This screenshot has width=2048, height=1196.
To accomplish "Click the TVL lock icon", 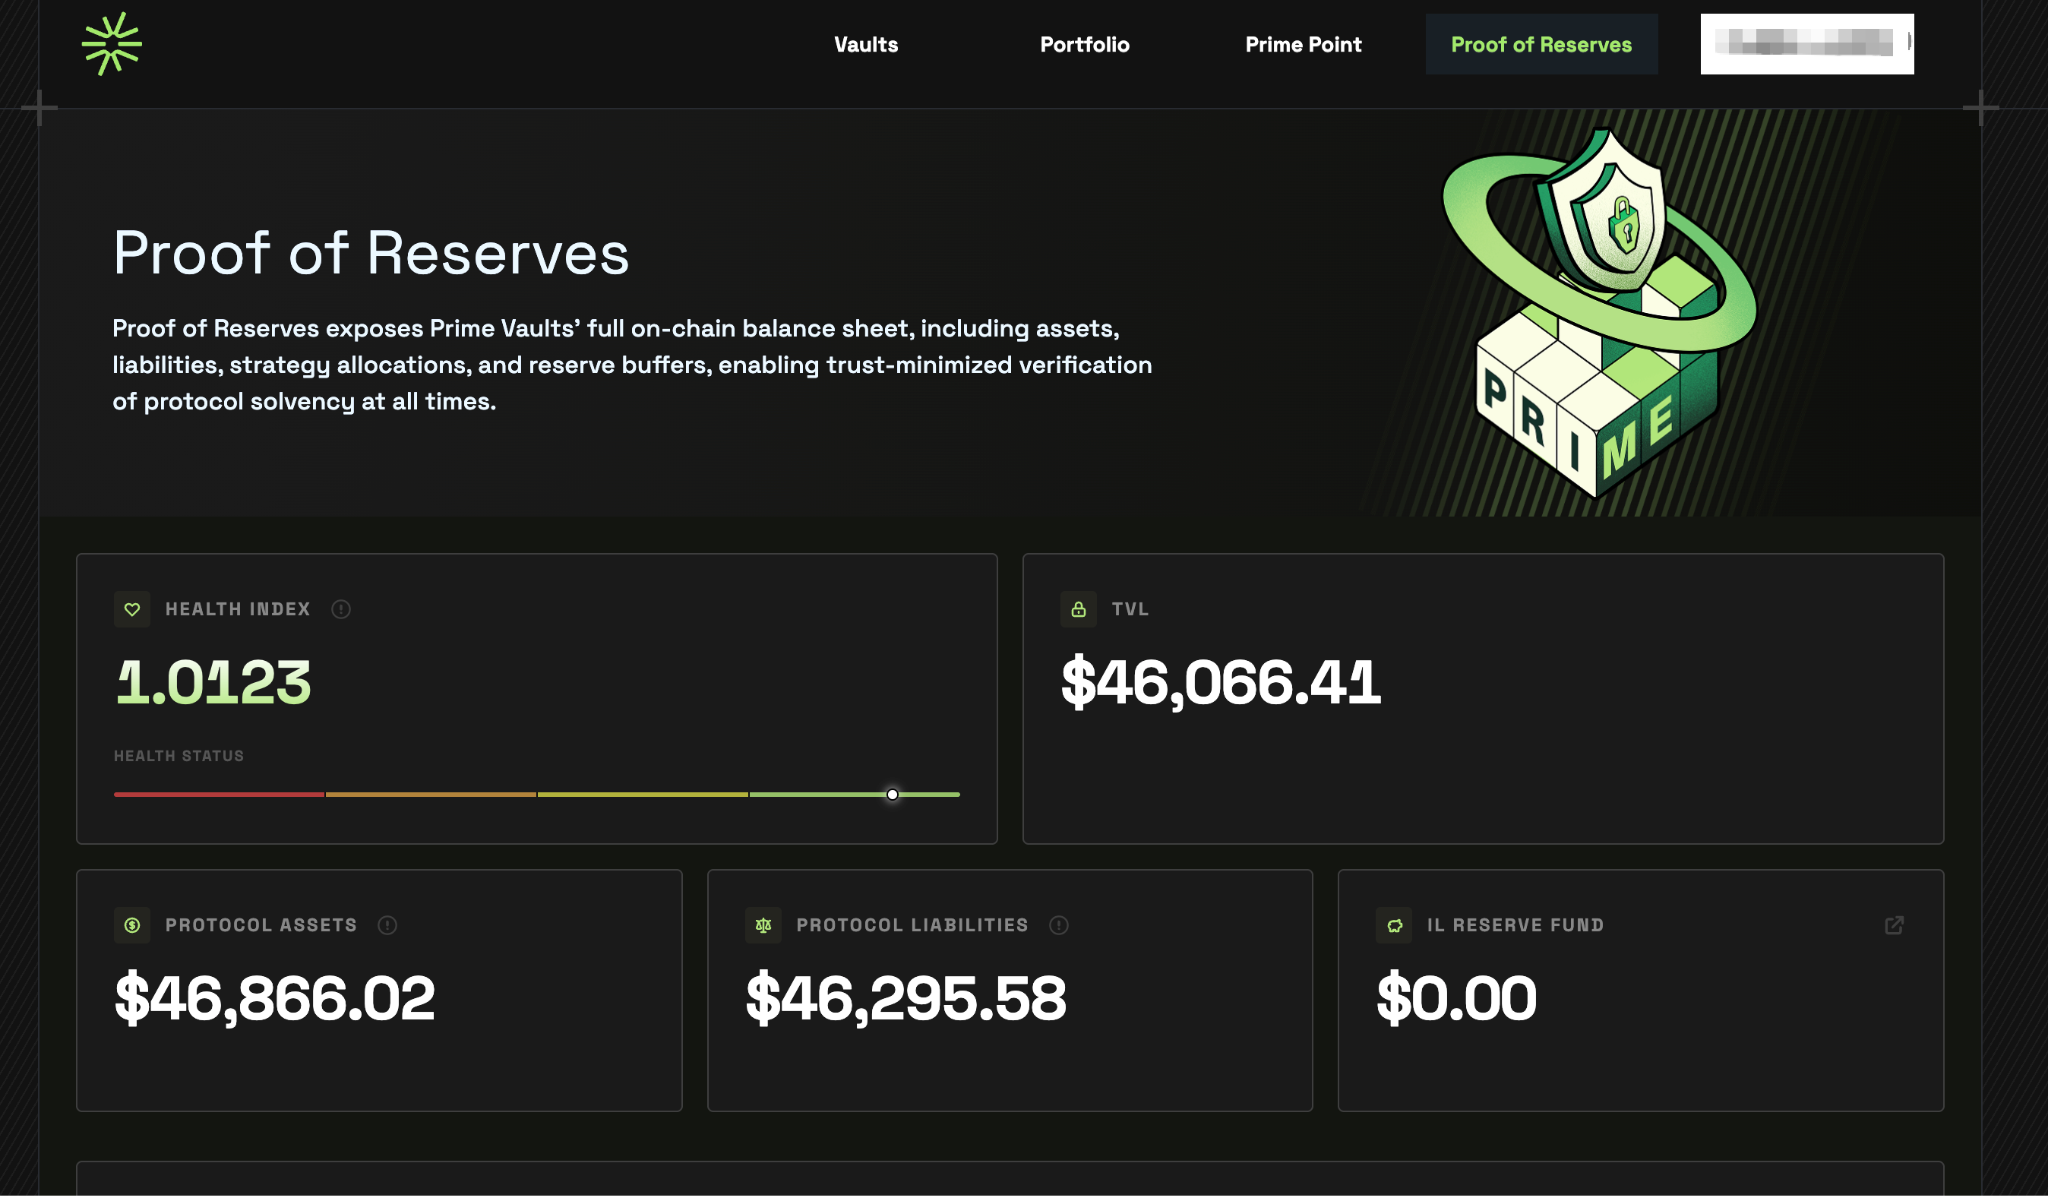I will [x=1078, y=609].
